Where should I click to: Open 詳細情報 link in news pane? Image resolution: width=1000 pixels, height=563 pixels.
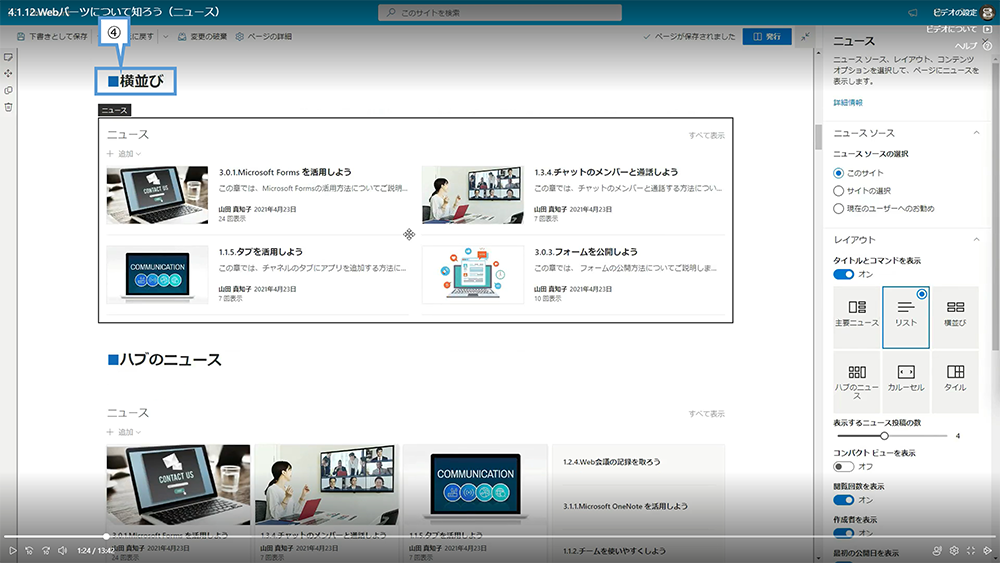(848, 103)
